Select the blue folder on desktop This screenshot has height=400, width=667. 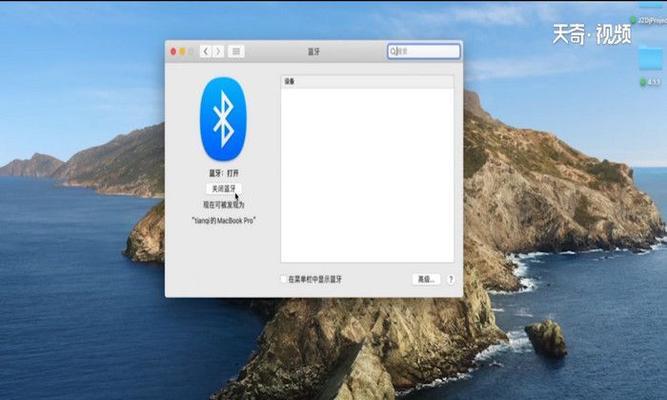[x=651, y=57]
